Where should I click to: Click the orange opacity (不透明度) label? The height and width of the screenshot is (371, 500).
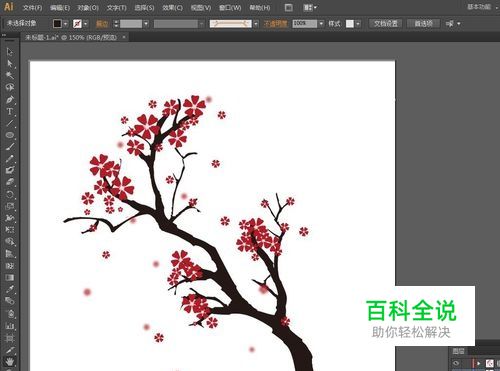pos(275,24)
